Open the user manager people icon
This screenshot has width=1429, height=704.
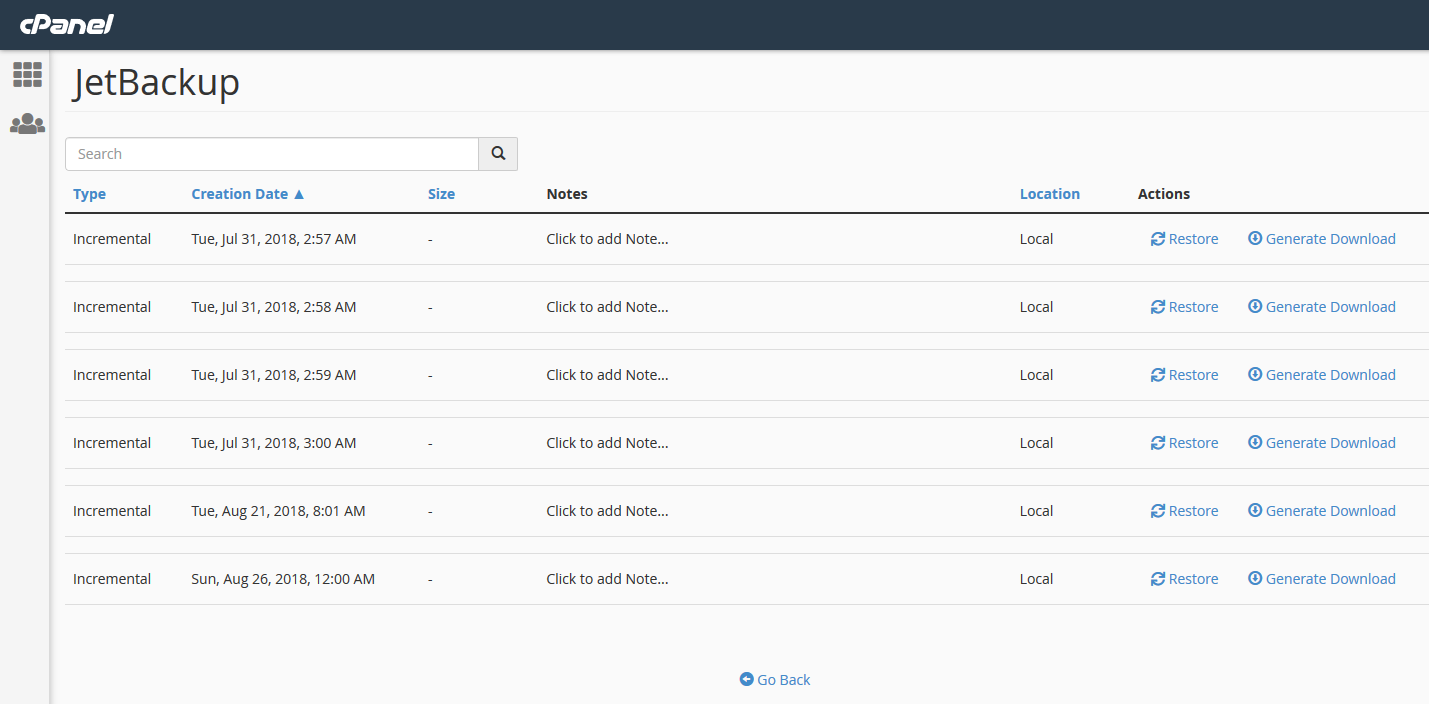[27, 124]
